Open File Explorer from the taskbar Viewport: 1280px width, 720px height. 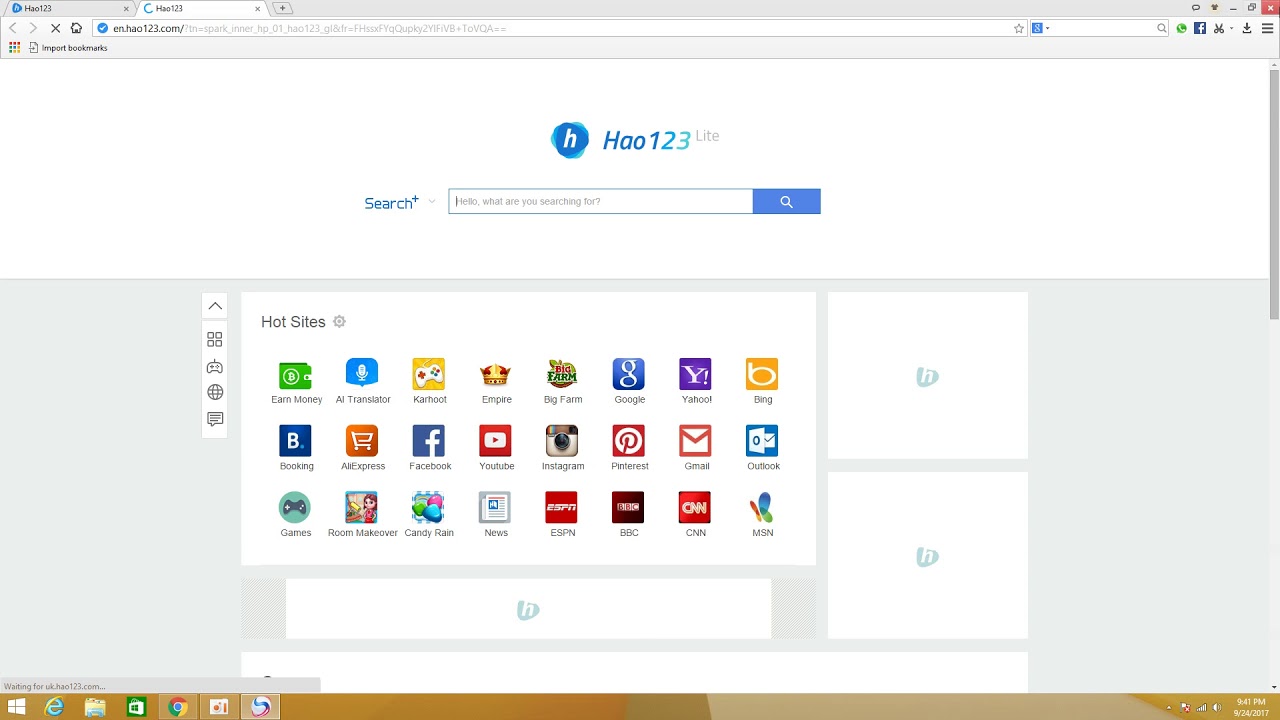[x=95, y=707]
